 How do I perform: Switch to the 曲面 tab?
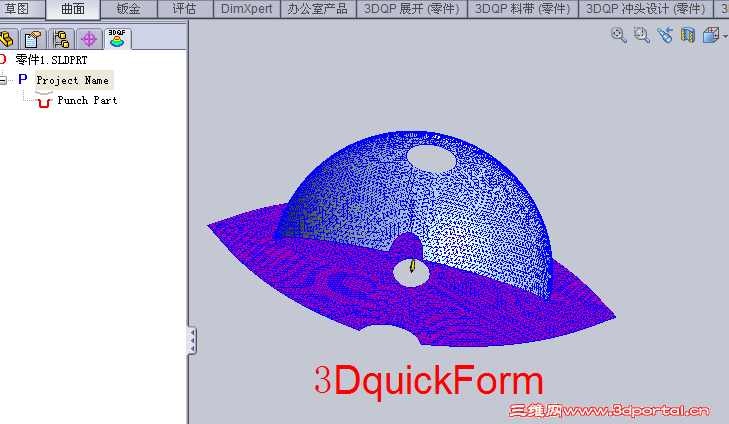[73, 9]
